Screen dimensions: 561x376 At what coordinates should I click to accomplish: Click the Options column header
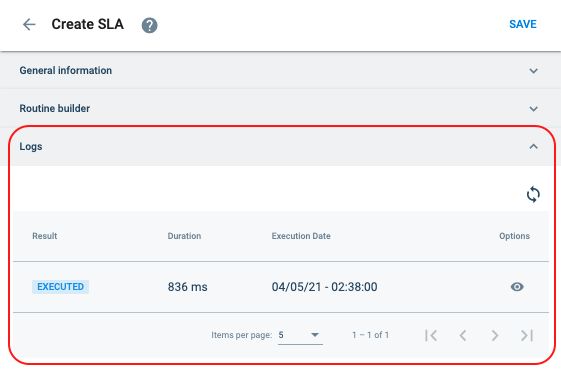tap(514, 236)
